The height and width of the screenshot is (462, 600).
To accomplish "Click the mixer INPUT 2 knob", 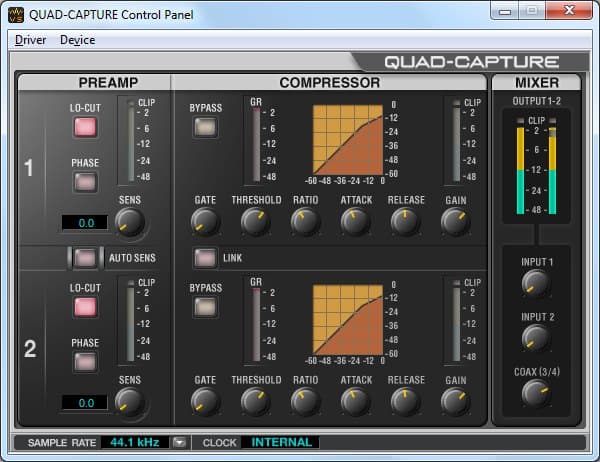I will point(536,338).
